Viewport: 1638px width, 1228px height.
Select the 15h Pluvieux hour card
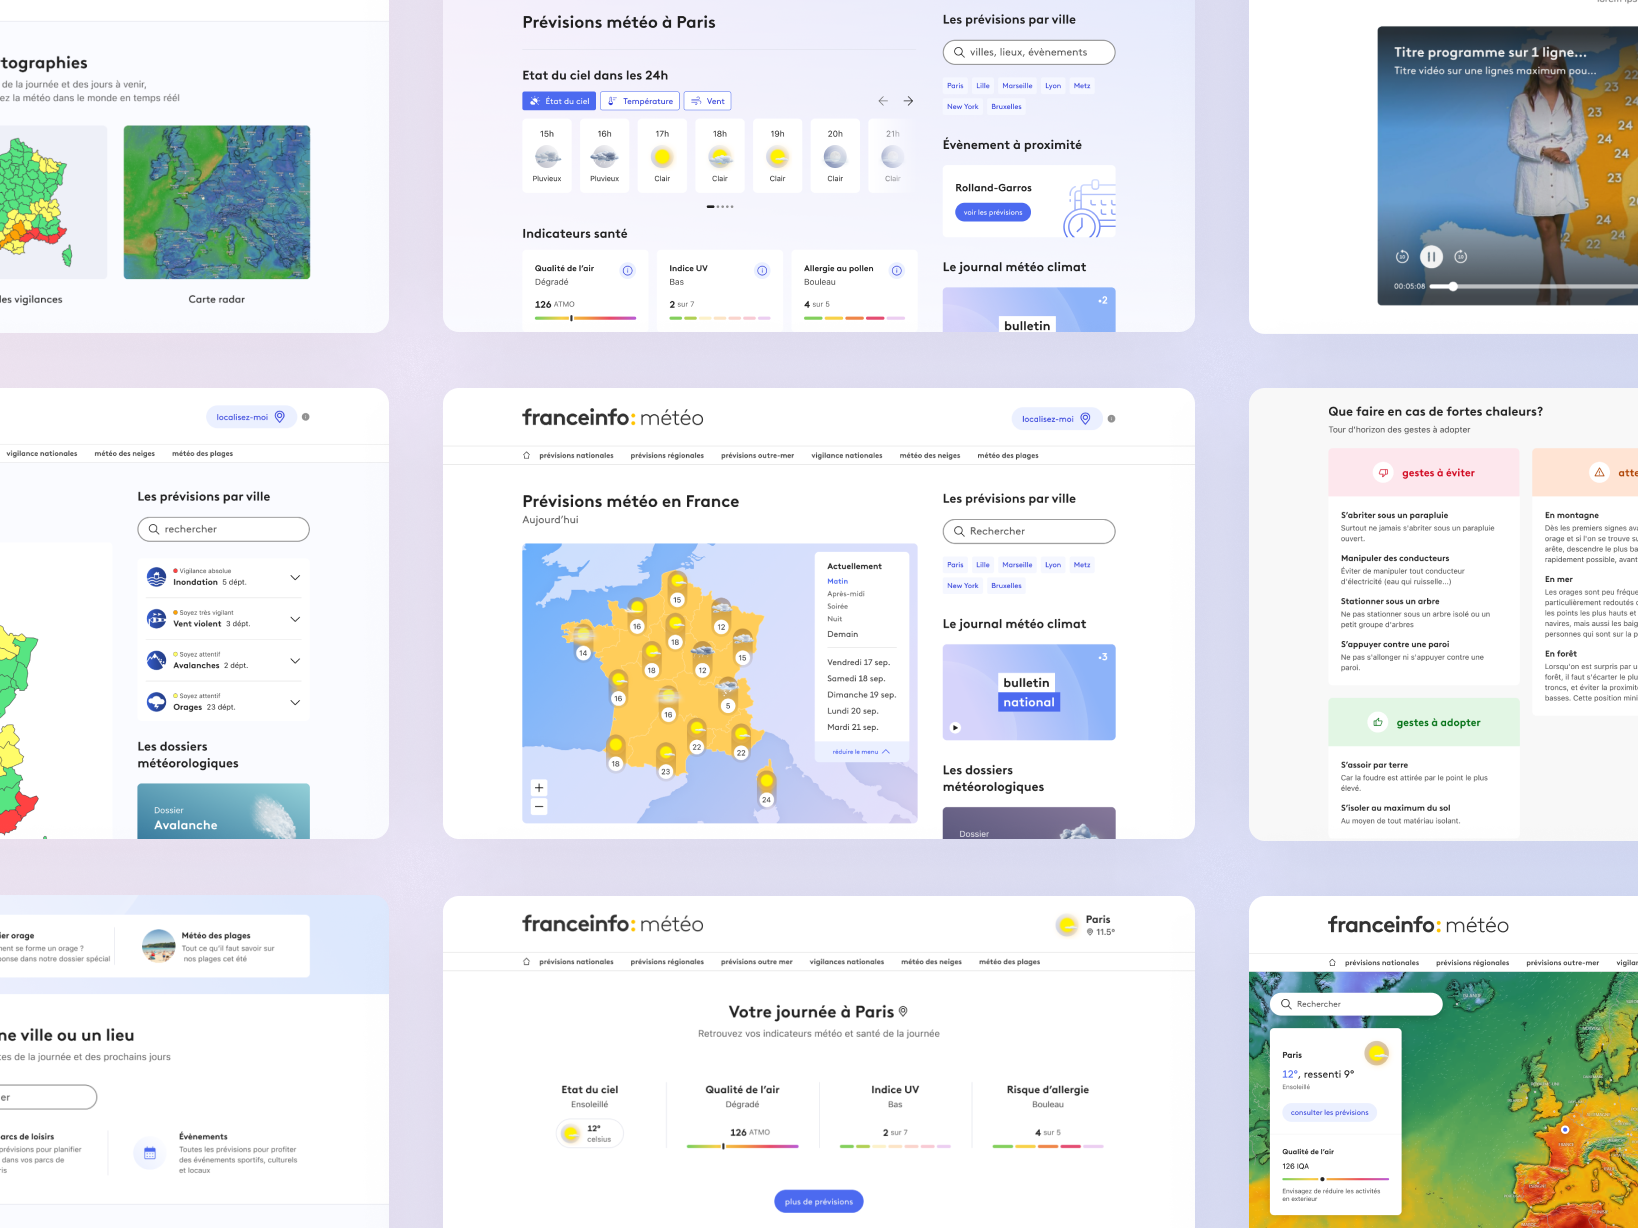point(547,156)
